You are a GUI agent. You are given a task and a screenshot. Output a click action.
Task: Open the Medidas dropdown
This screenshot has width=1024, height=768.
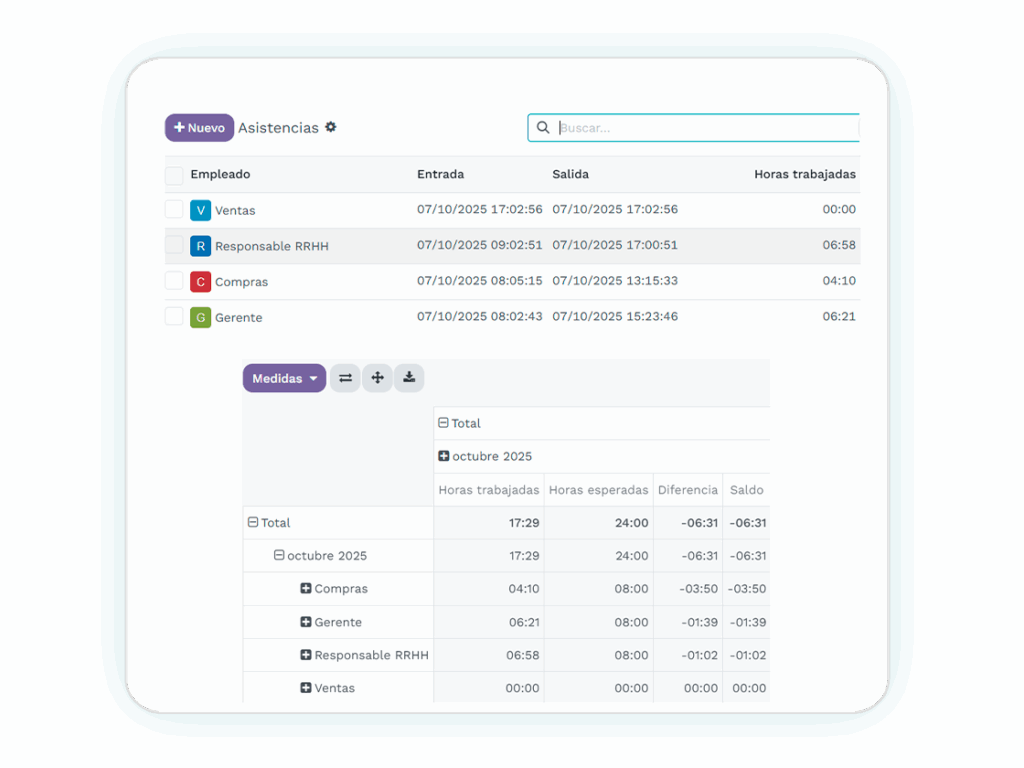click(x=284, y=379)
